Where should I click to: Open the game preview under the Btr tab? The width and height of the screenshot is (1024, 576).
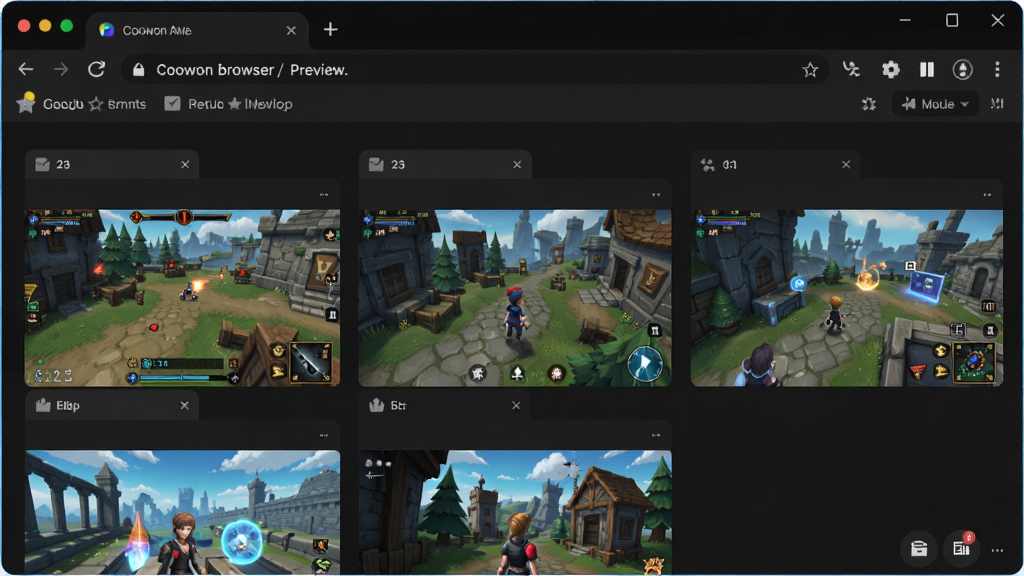pos(515,512)
